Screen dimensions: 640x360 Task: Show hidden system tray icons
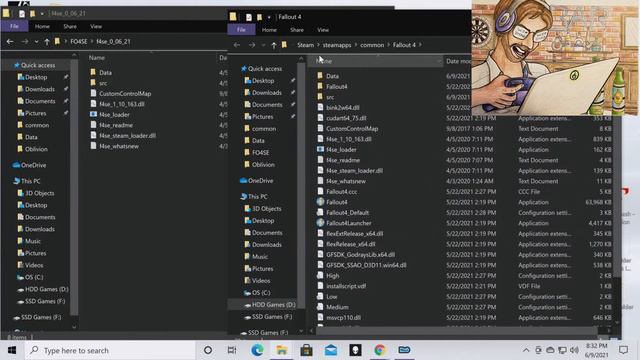tap(526, 350)
